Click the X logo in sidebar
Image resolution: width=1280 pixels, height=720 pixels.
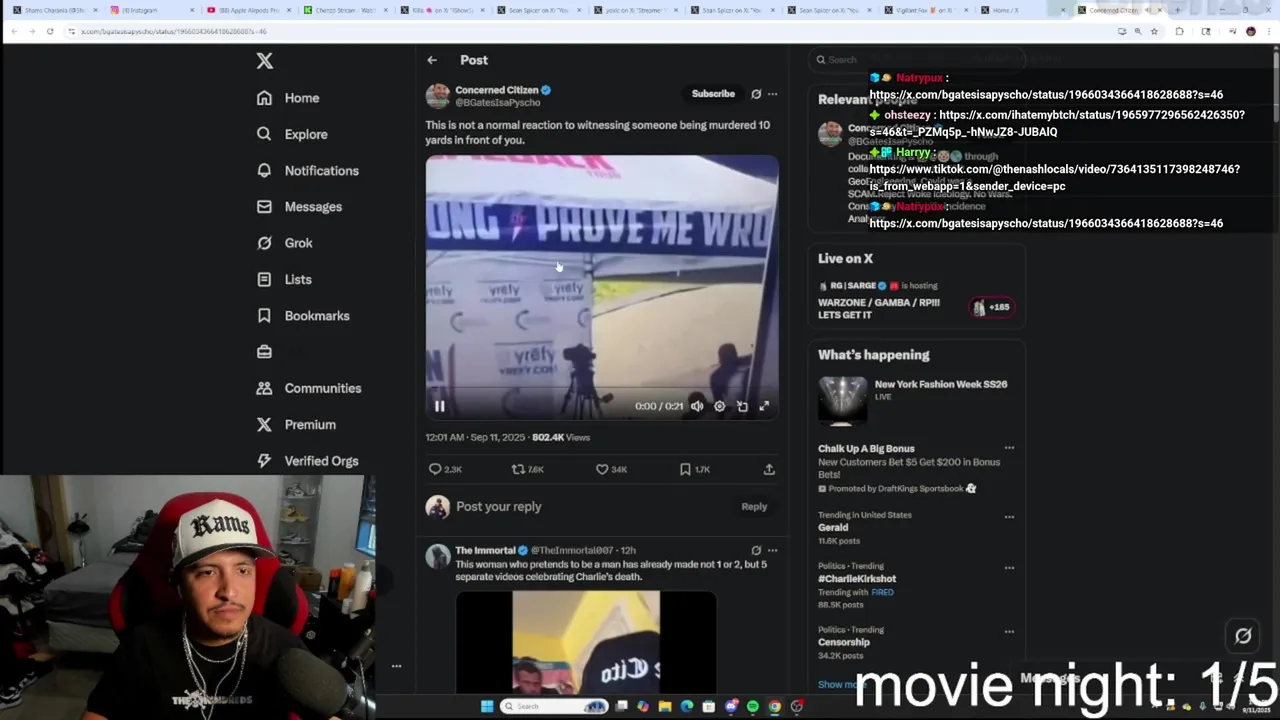(x=264, y=61)
